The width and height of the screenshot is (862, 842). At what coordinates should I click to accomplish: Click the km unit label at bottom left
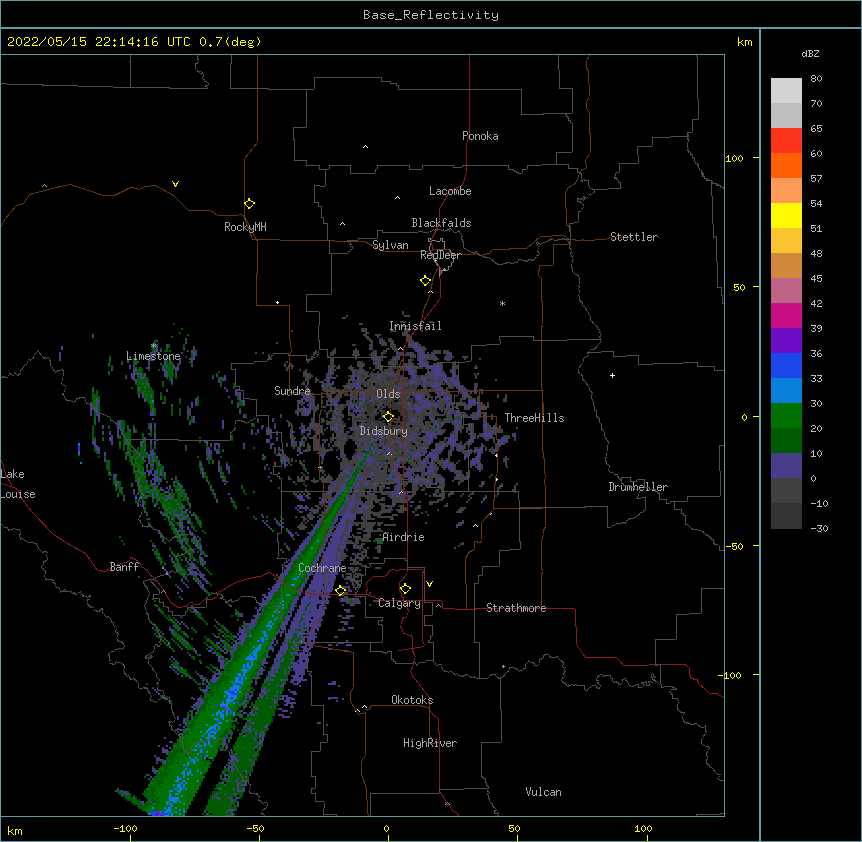pyautogui.click(x=15, y=830)
